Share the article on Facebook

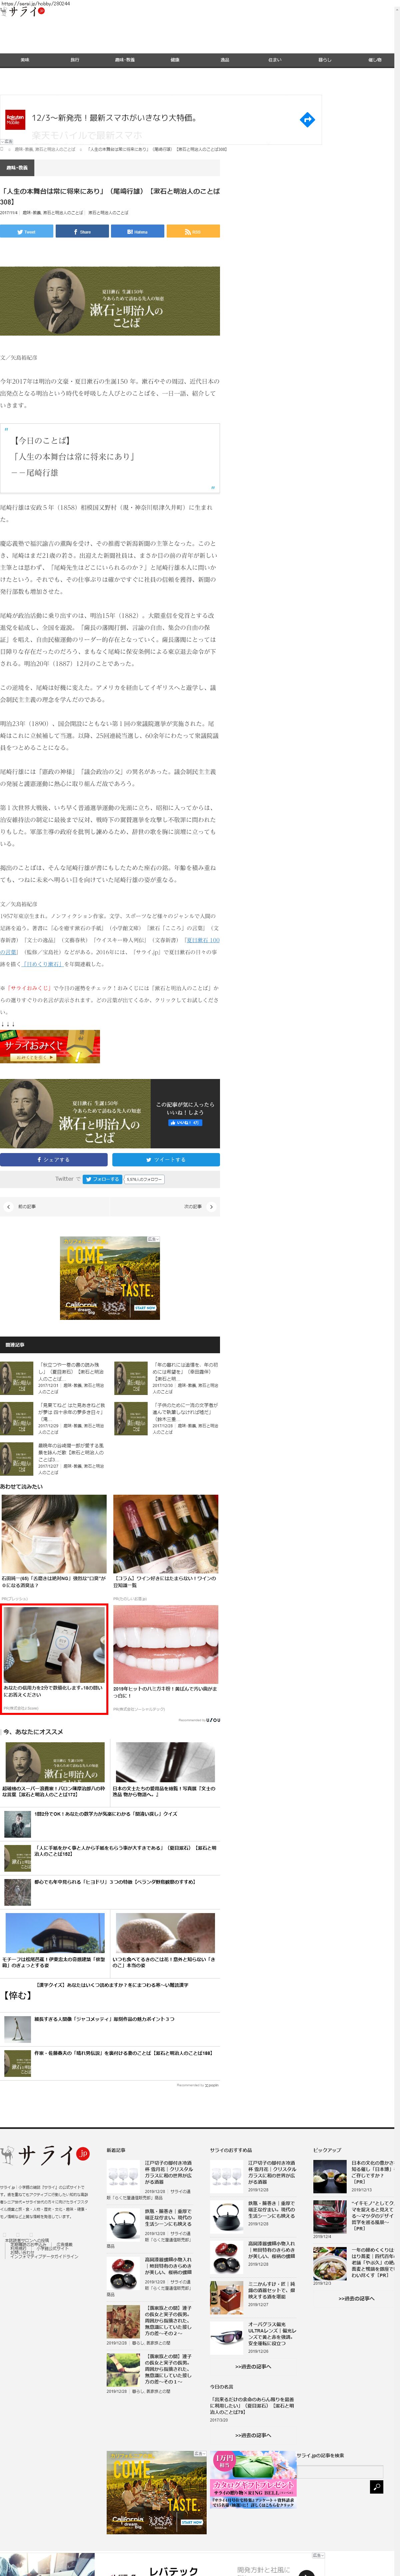tap(82, 231)
